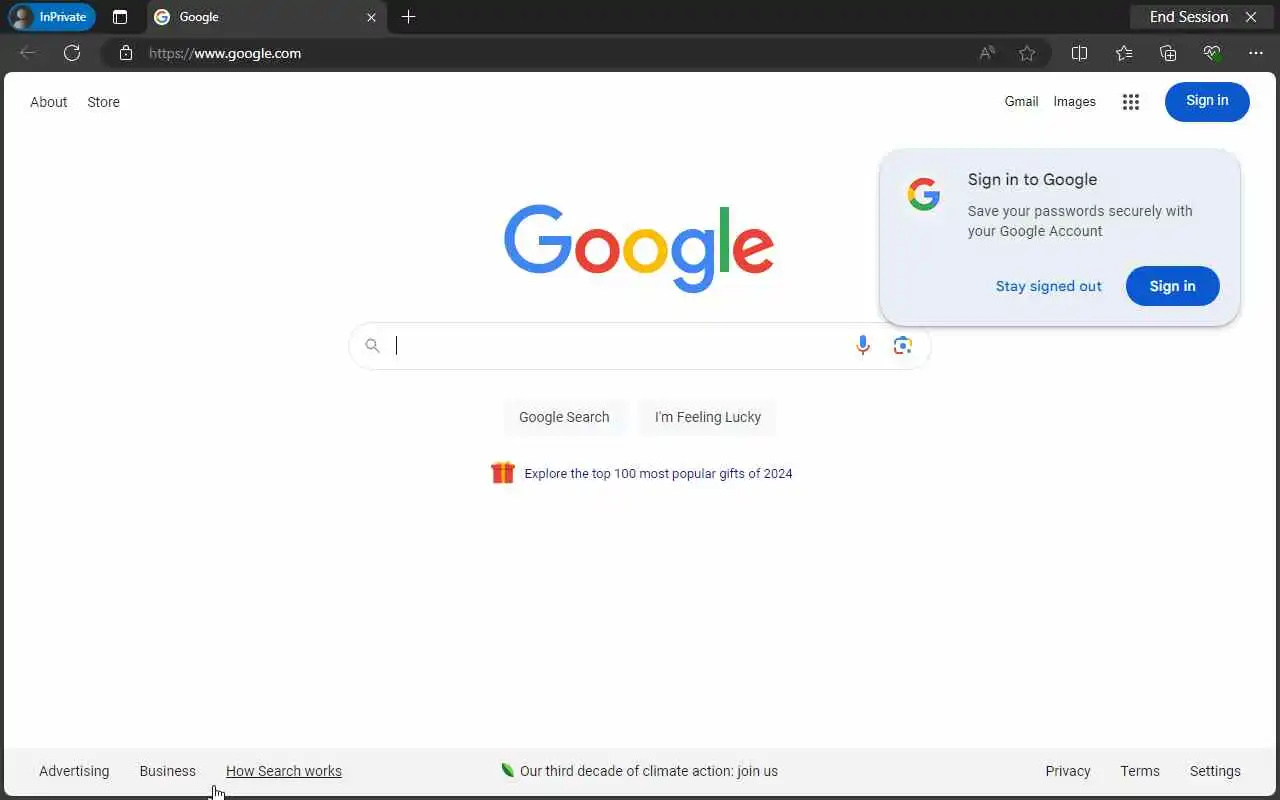
Task: Click the gift box icon
Action: pos(502,472)
